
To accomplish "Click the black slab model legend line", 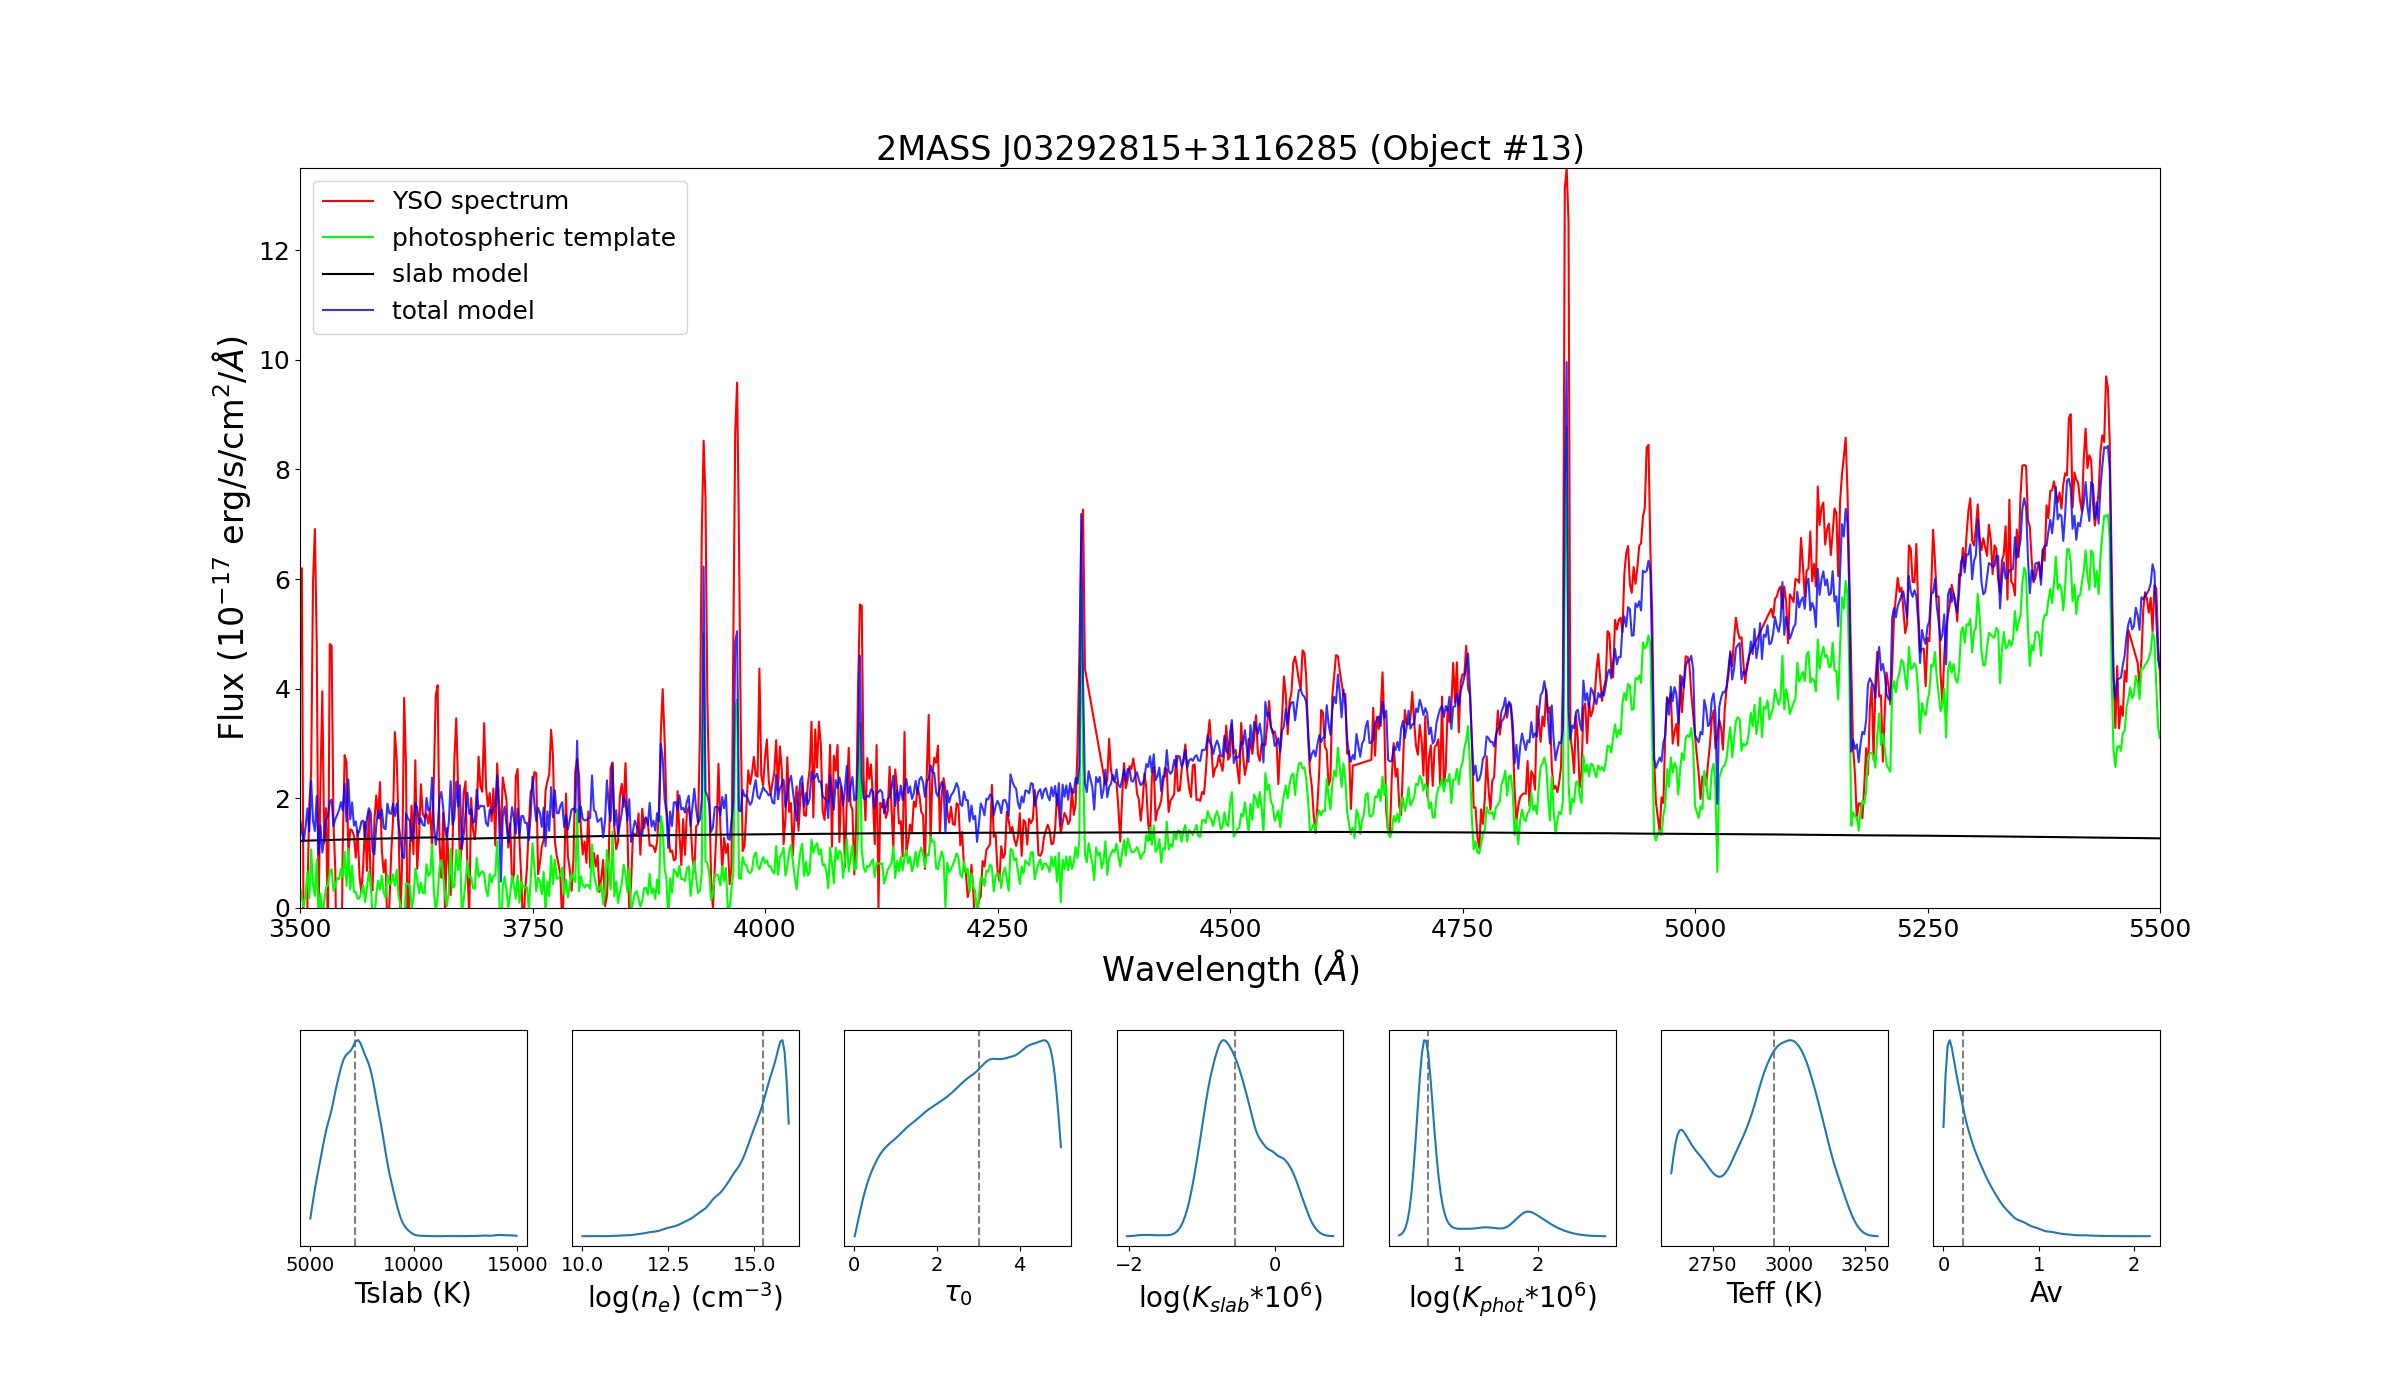I will (x=347, y=274).
